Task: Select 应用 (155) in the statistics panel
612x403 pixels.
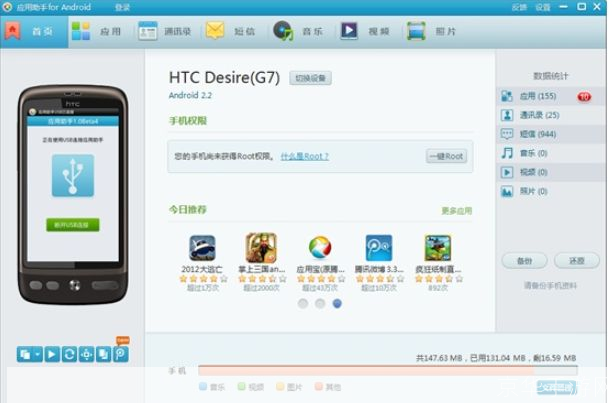Action: coord(551,96)
